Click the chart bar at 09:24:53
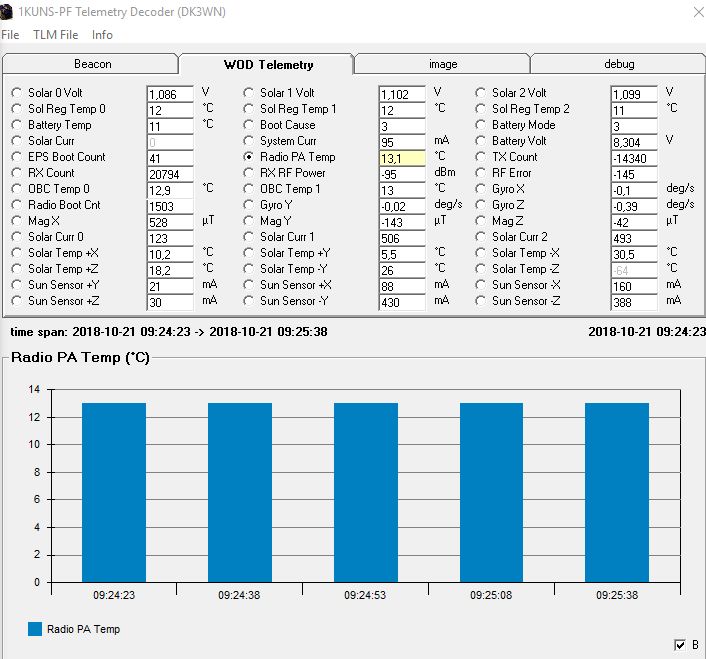Viewport: 706px width, 659px height. point(366,492)
